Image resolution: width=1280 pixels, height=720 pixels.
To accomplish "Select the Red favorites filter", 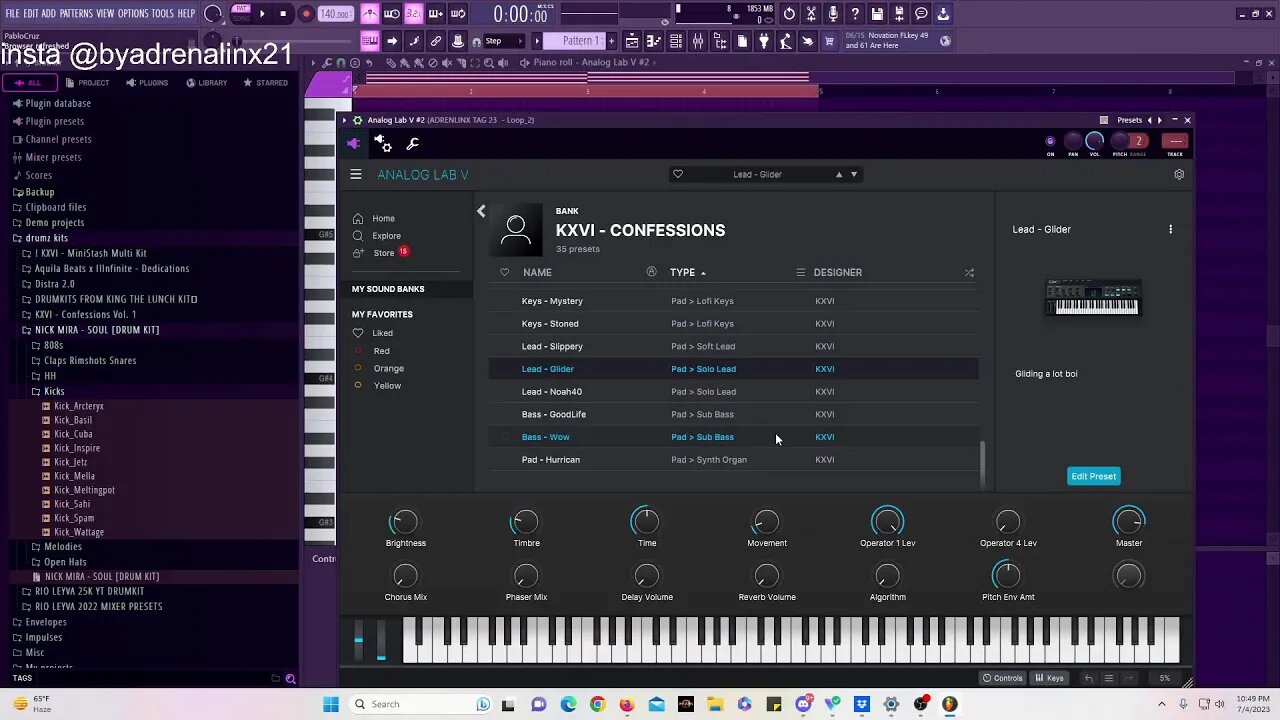I will (x=381, y=351).
